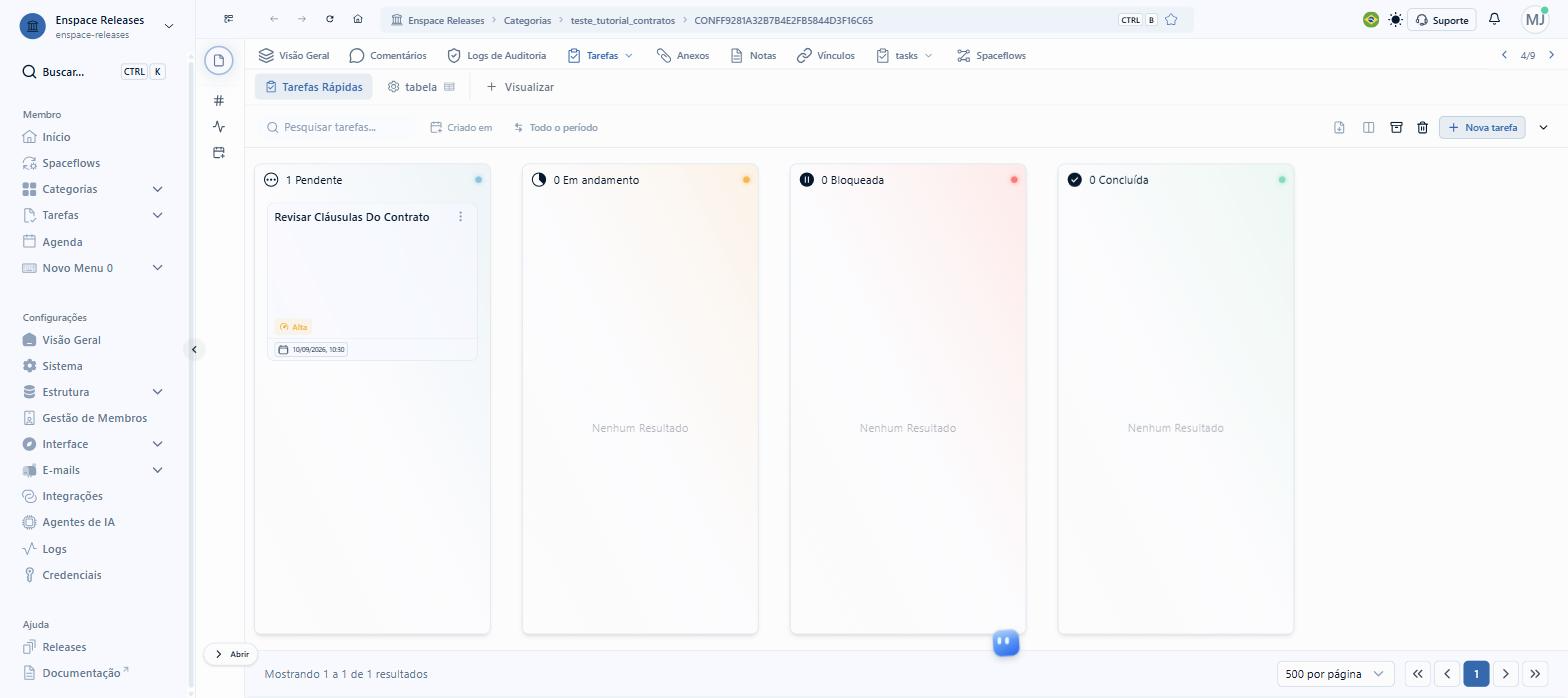Screen dimensions: 1568x698
Task: Click the blue dot on Pendente column
Action: tap(478, 180)
